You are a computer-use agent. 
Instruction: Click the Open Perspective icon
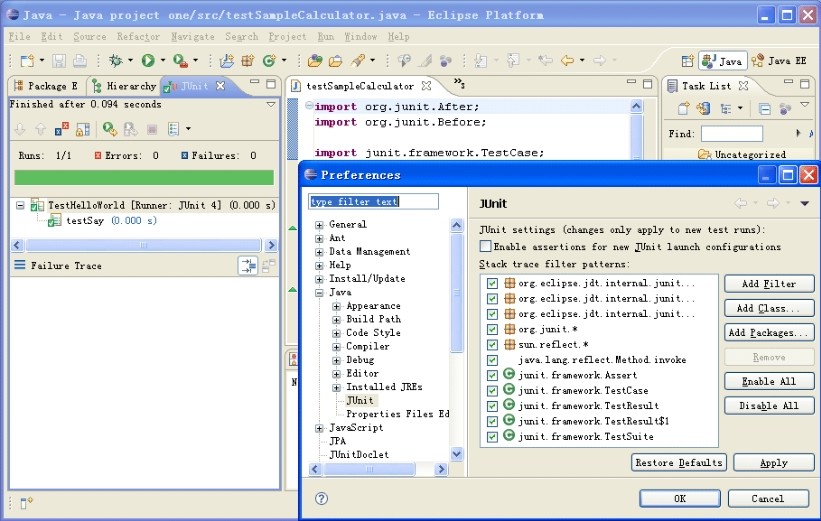[688, 61]
